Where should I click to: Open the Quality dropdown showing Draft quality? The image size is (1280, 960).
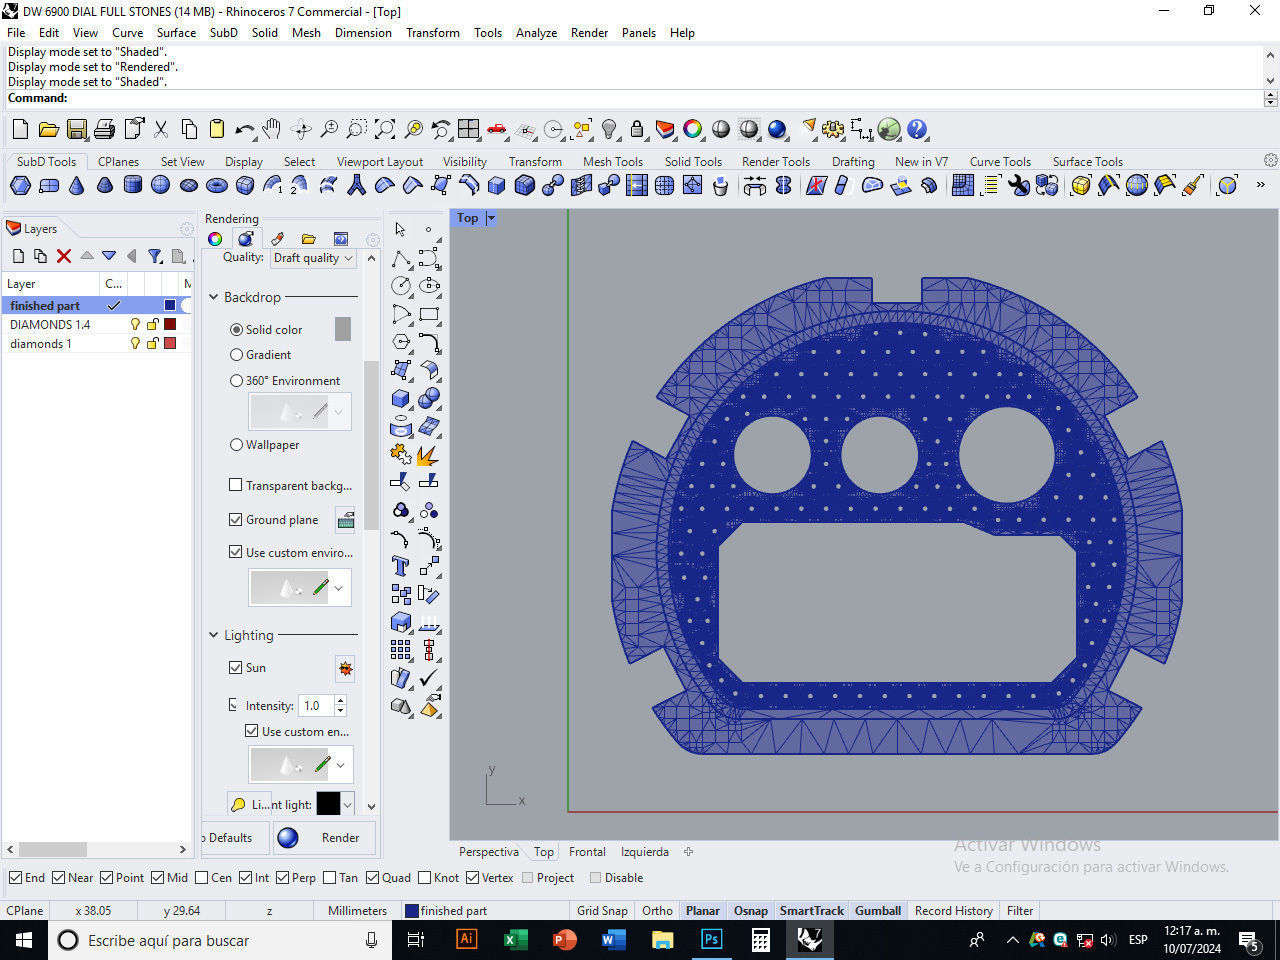click(313, 257)
